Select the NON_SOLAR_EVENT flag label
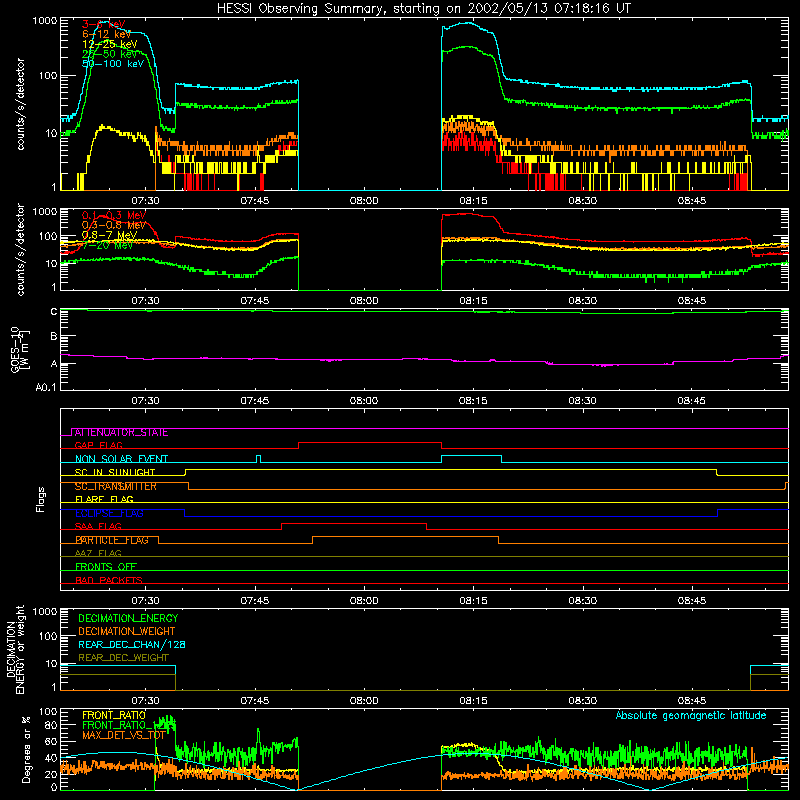This screenshot has width=800, height=800. click(121, 459)
